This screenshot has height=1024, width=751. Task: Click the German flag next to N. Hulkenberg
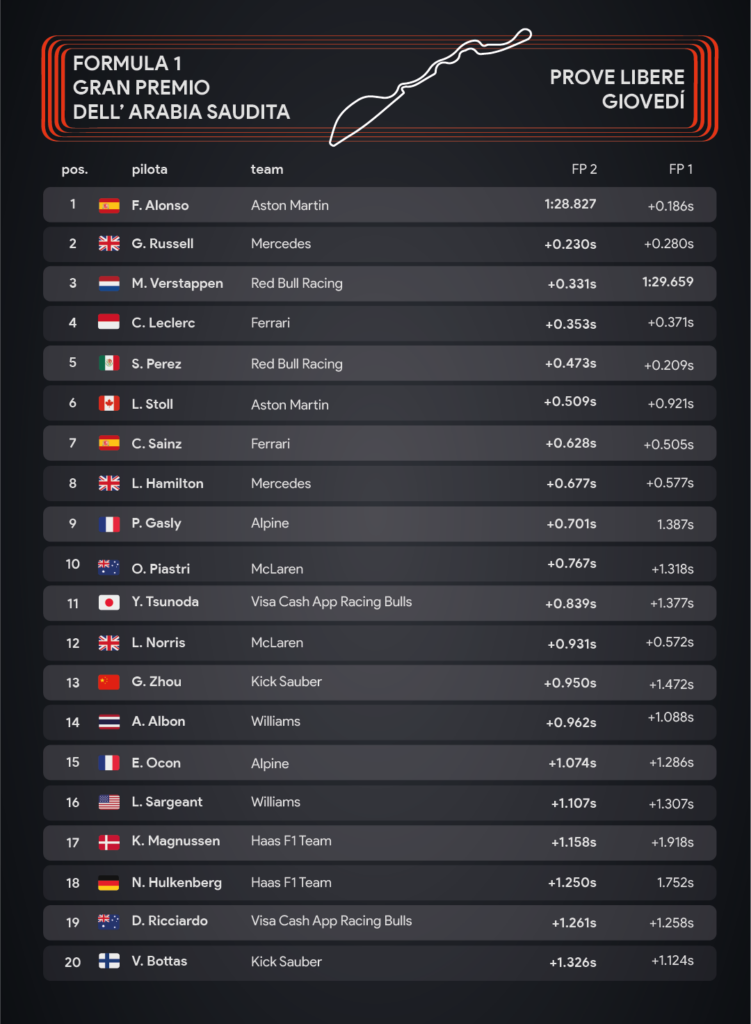tap(109, 883)
